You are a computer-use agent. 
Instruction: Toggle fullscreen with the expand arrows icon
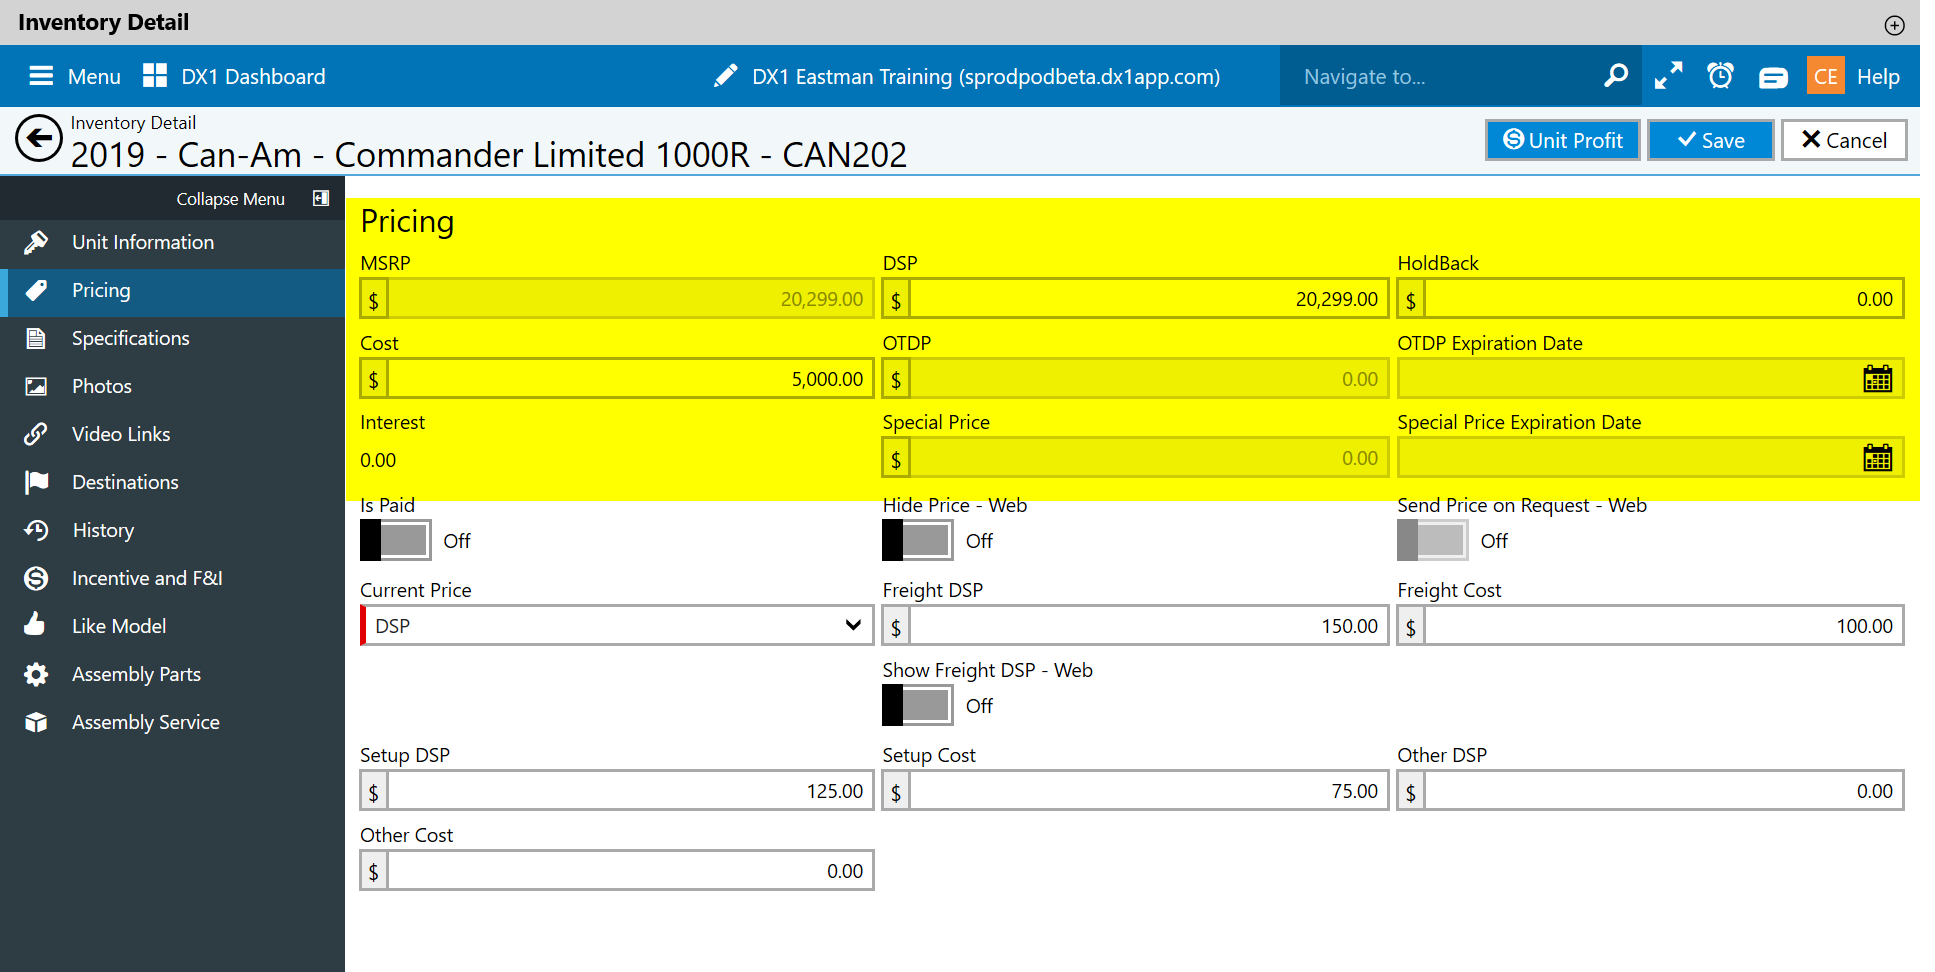click(1668, 76)
